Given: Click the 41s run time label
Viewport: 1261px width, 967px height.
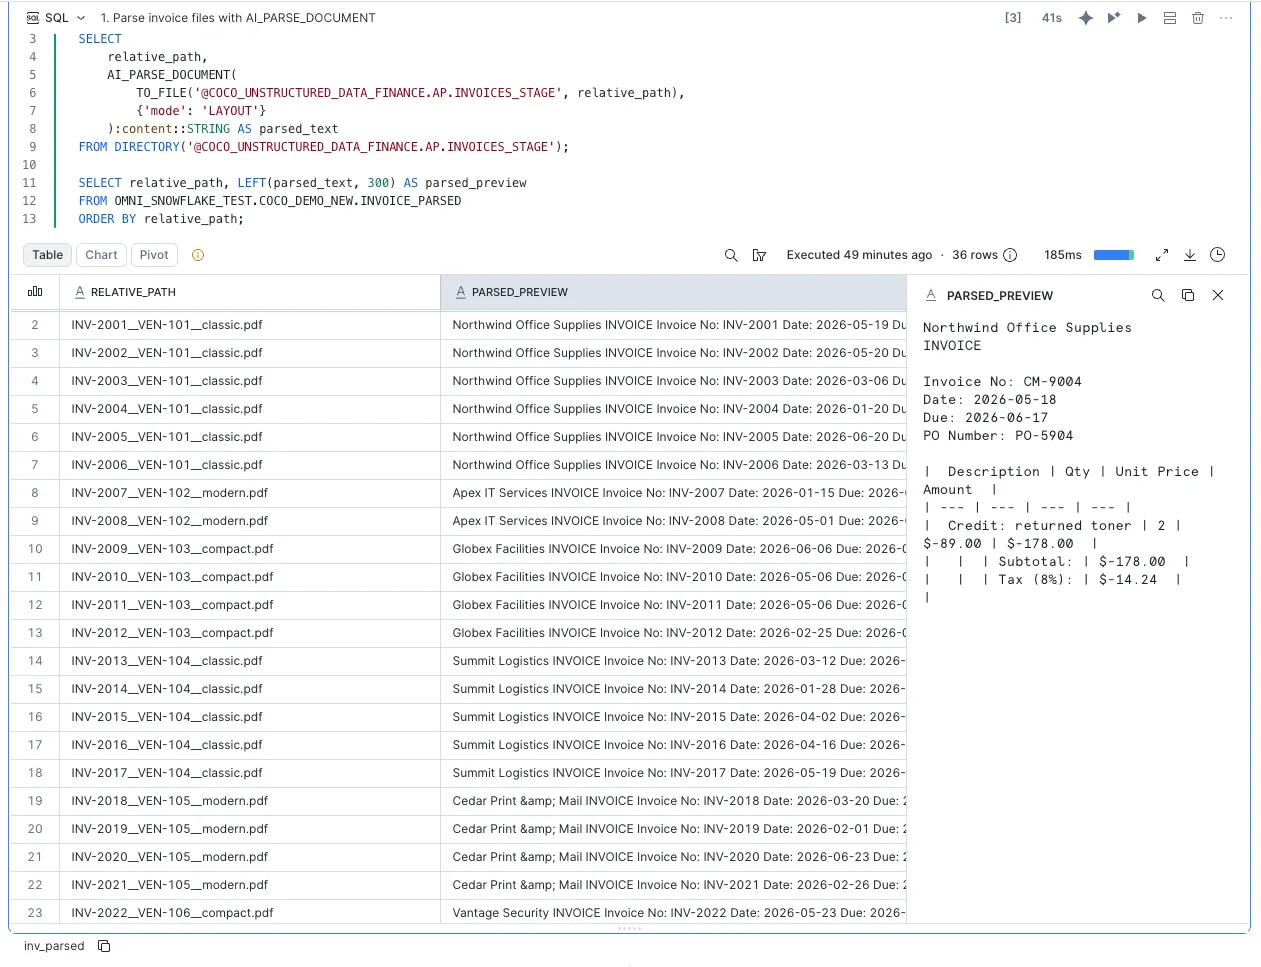Looking at the screenshot, I should [1052, 18].
